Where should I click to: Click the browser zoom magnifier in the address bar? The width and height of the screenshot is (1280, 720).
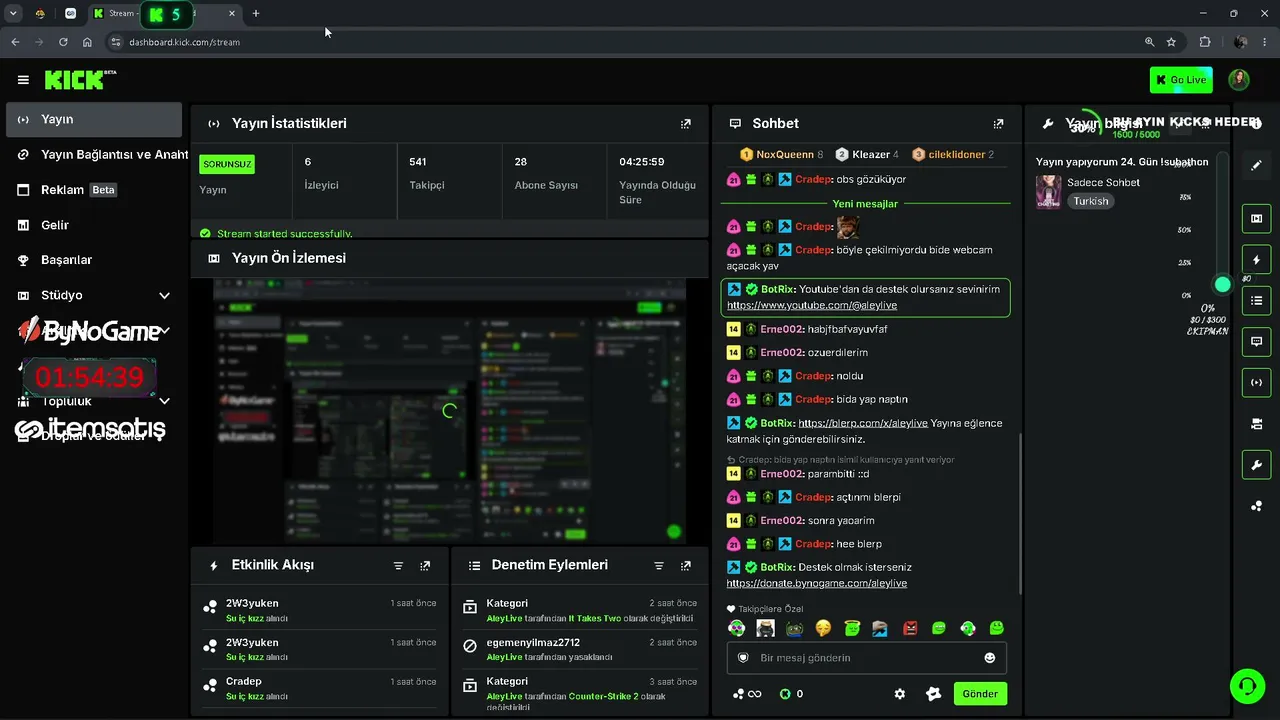click(x=1149, y=42)
